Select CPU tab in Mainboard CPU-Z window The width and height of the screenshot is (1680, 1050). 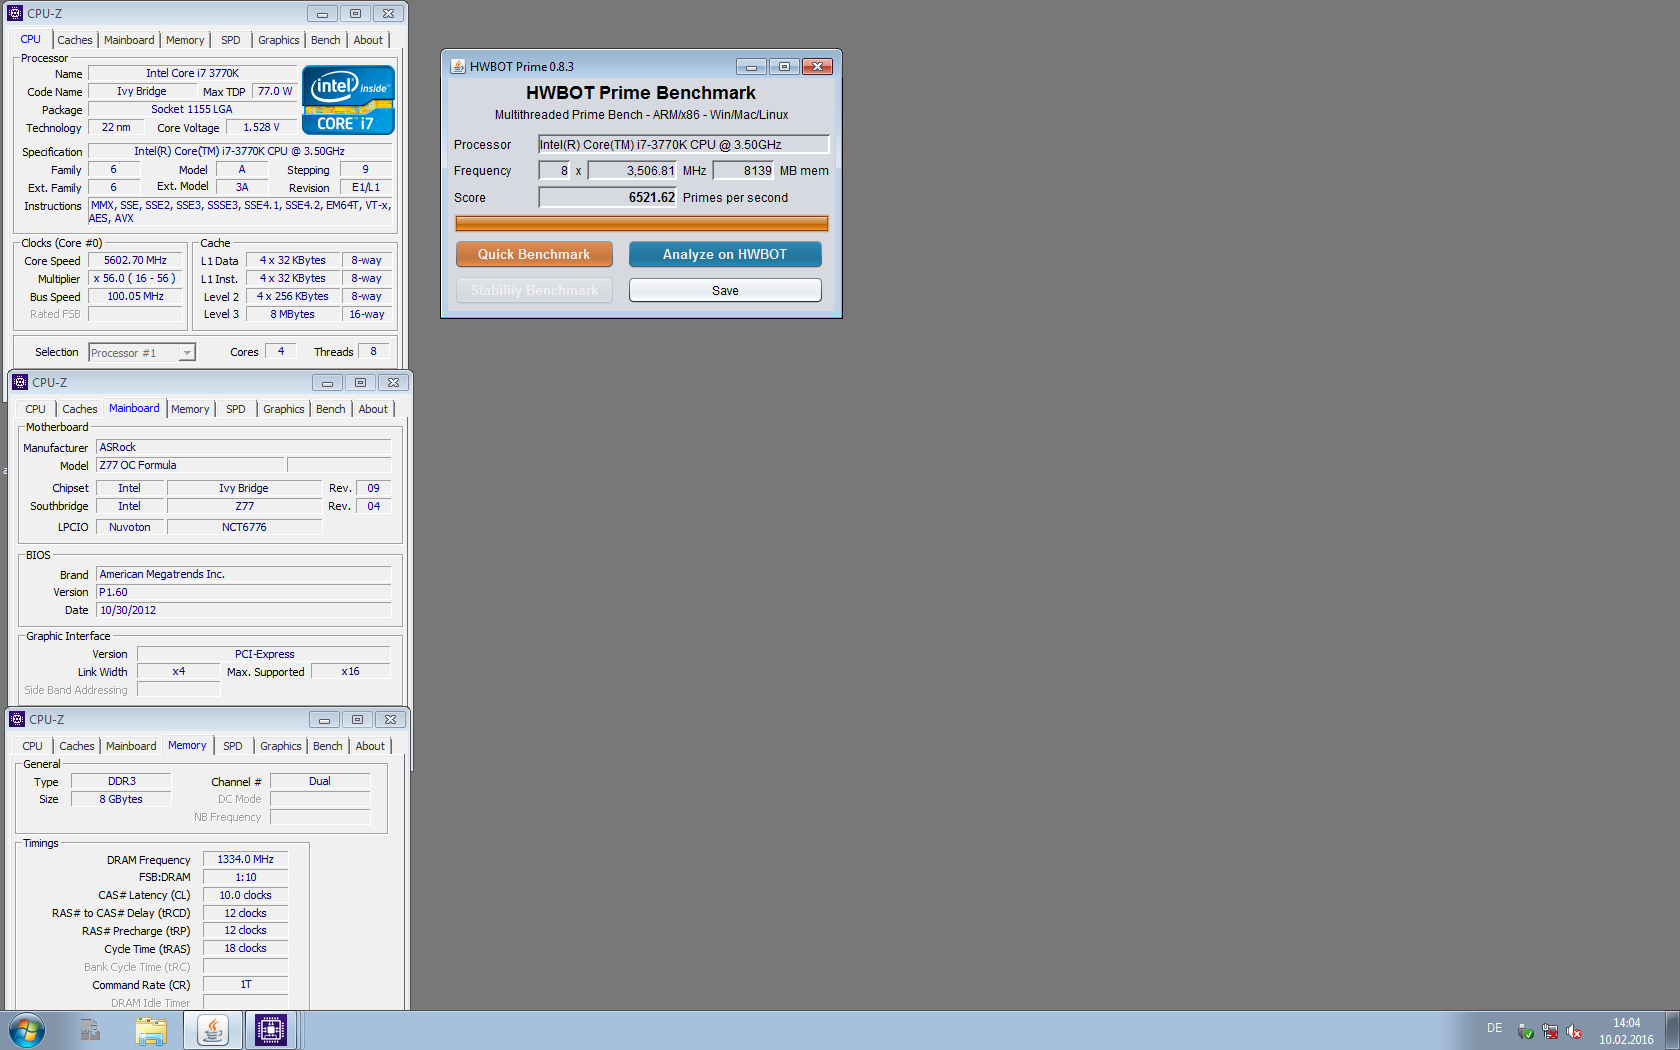point(36,409)
